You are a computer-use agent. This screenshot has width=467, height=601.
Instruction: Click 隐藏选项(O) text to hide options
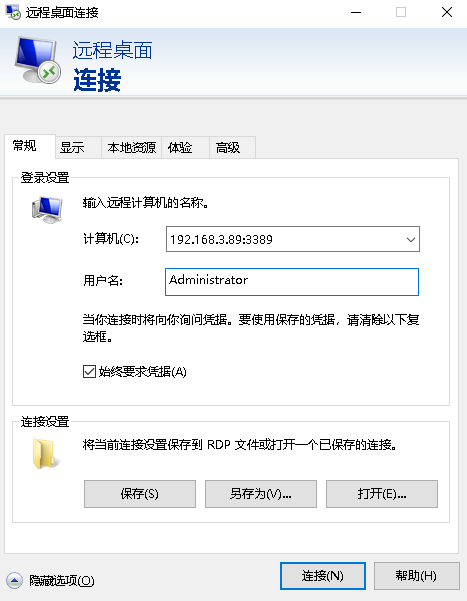tap(62, 581)
